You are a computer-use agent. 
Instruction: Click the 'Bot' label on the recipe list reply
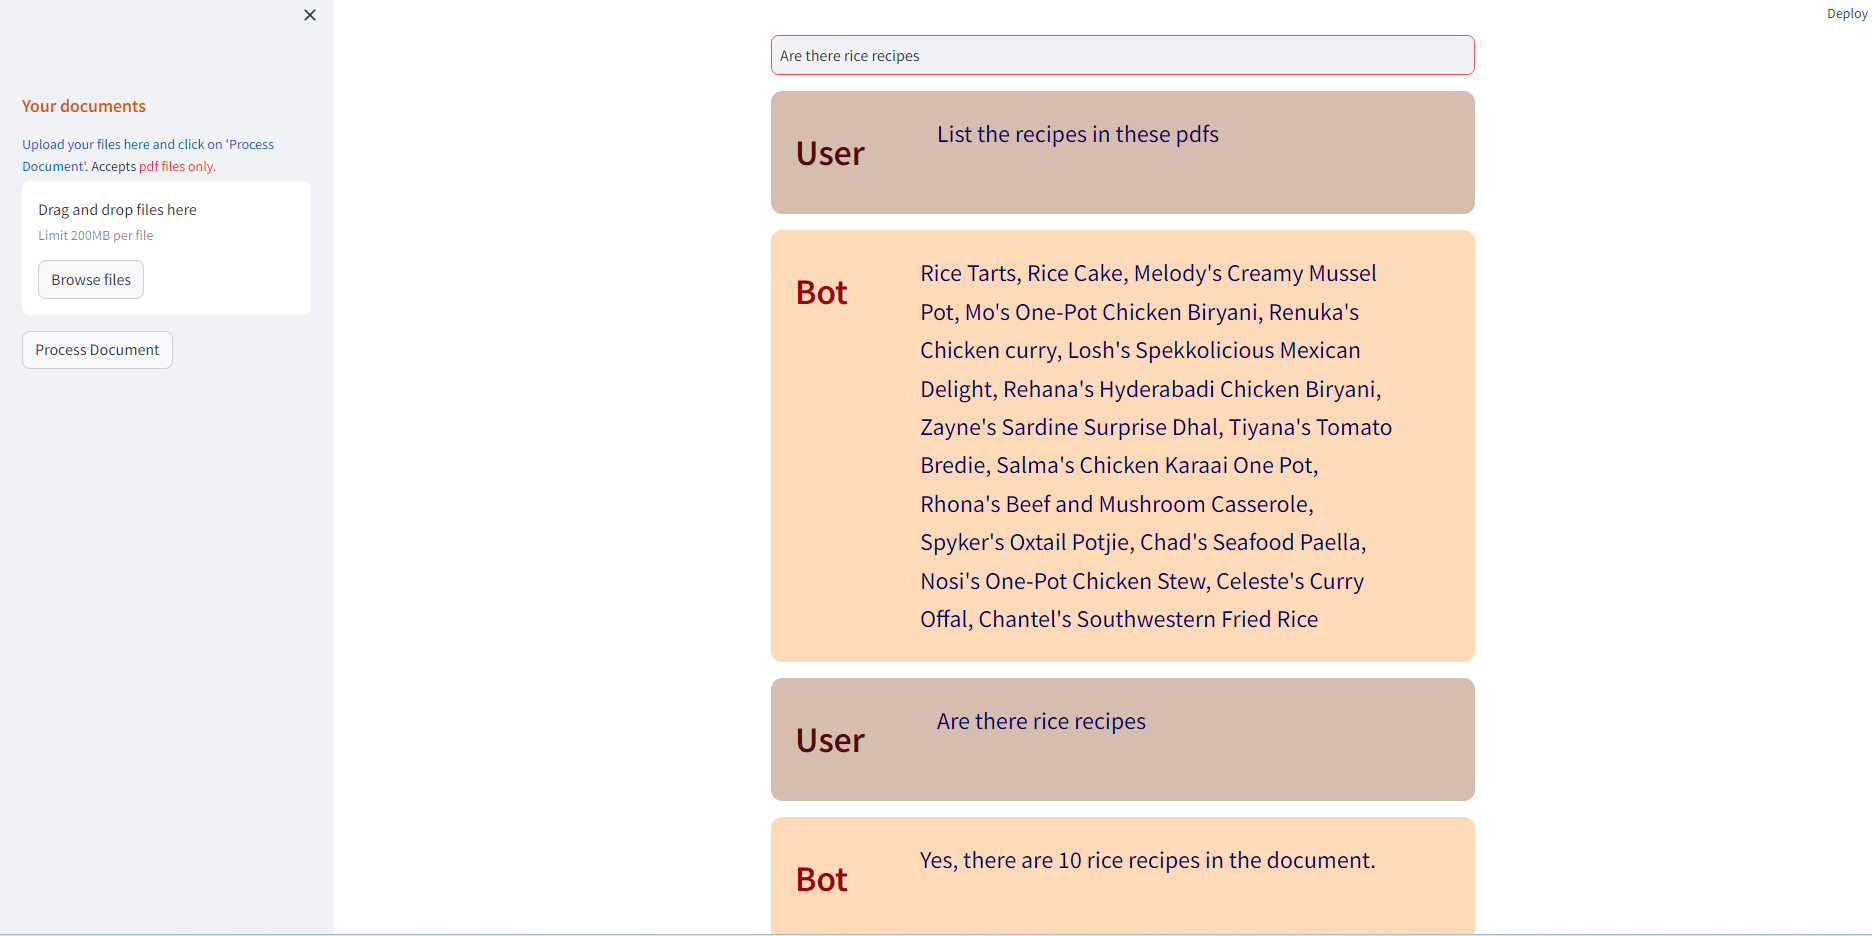click(x=821, y=291)
